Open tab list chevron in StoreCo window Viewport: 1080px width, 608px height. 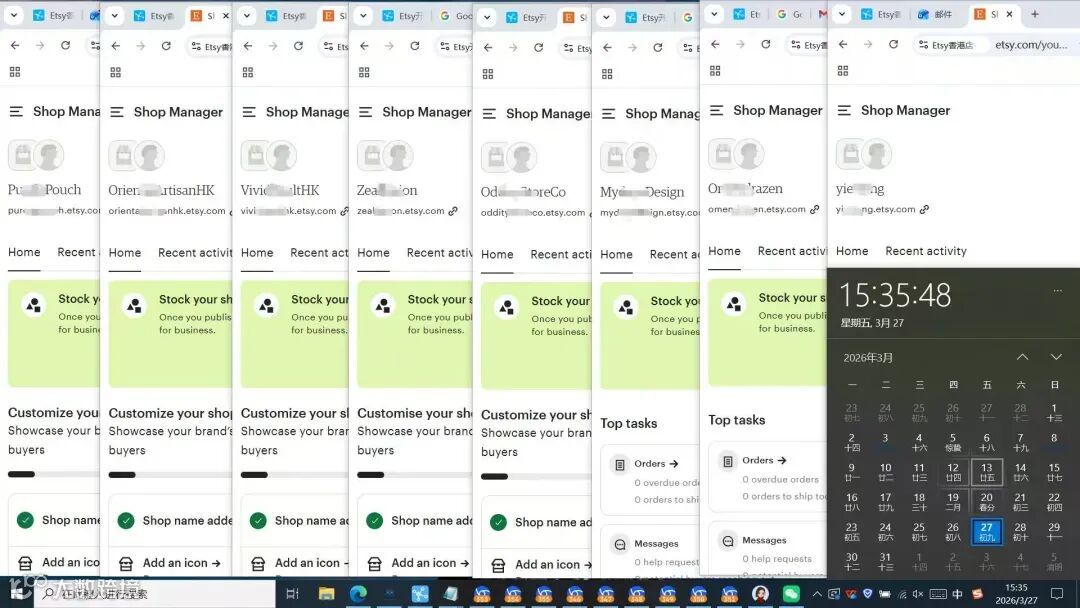487,17
